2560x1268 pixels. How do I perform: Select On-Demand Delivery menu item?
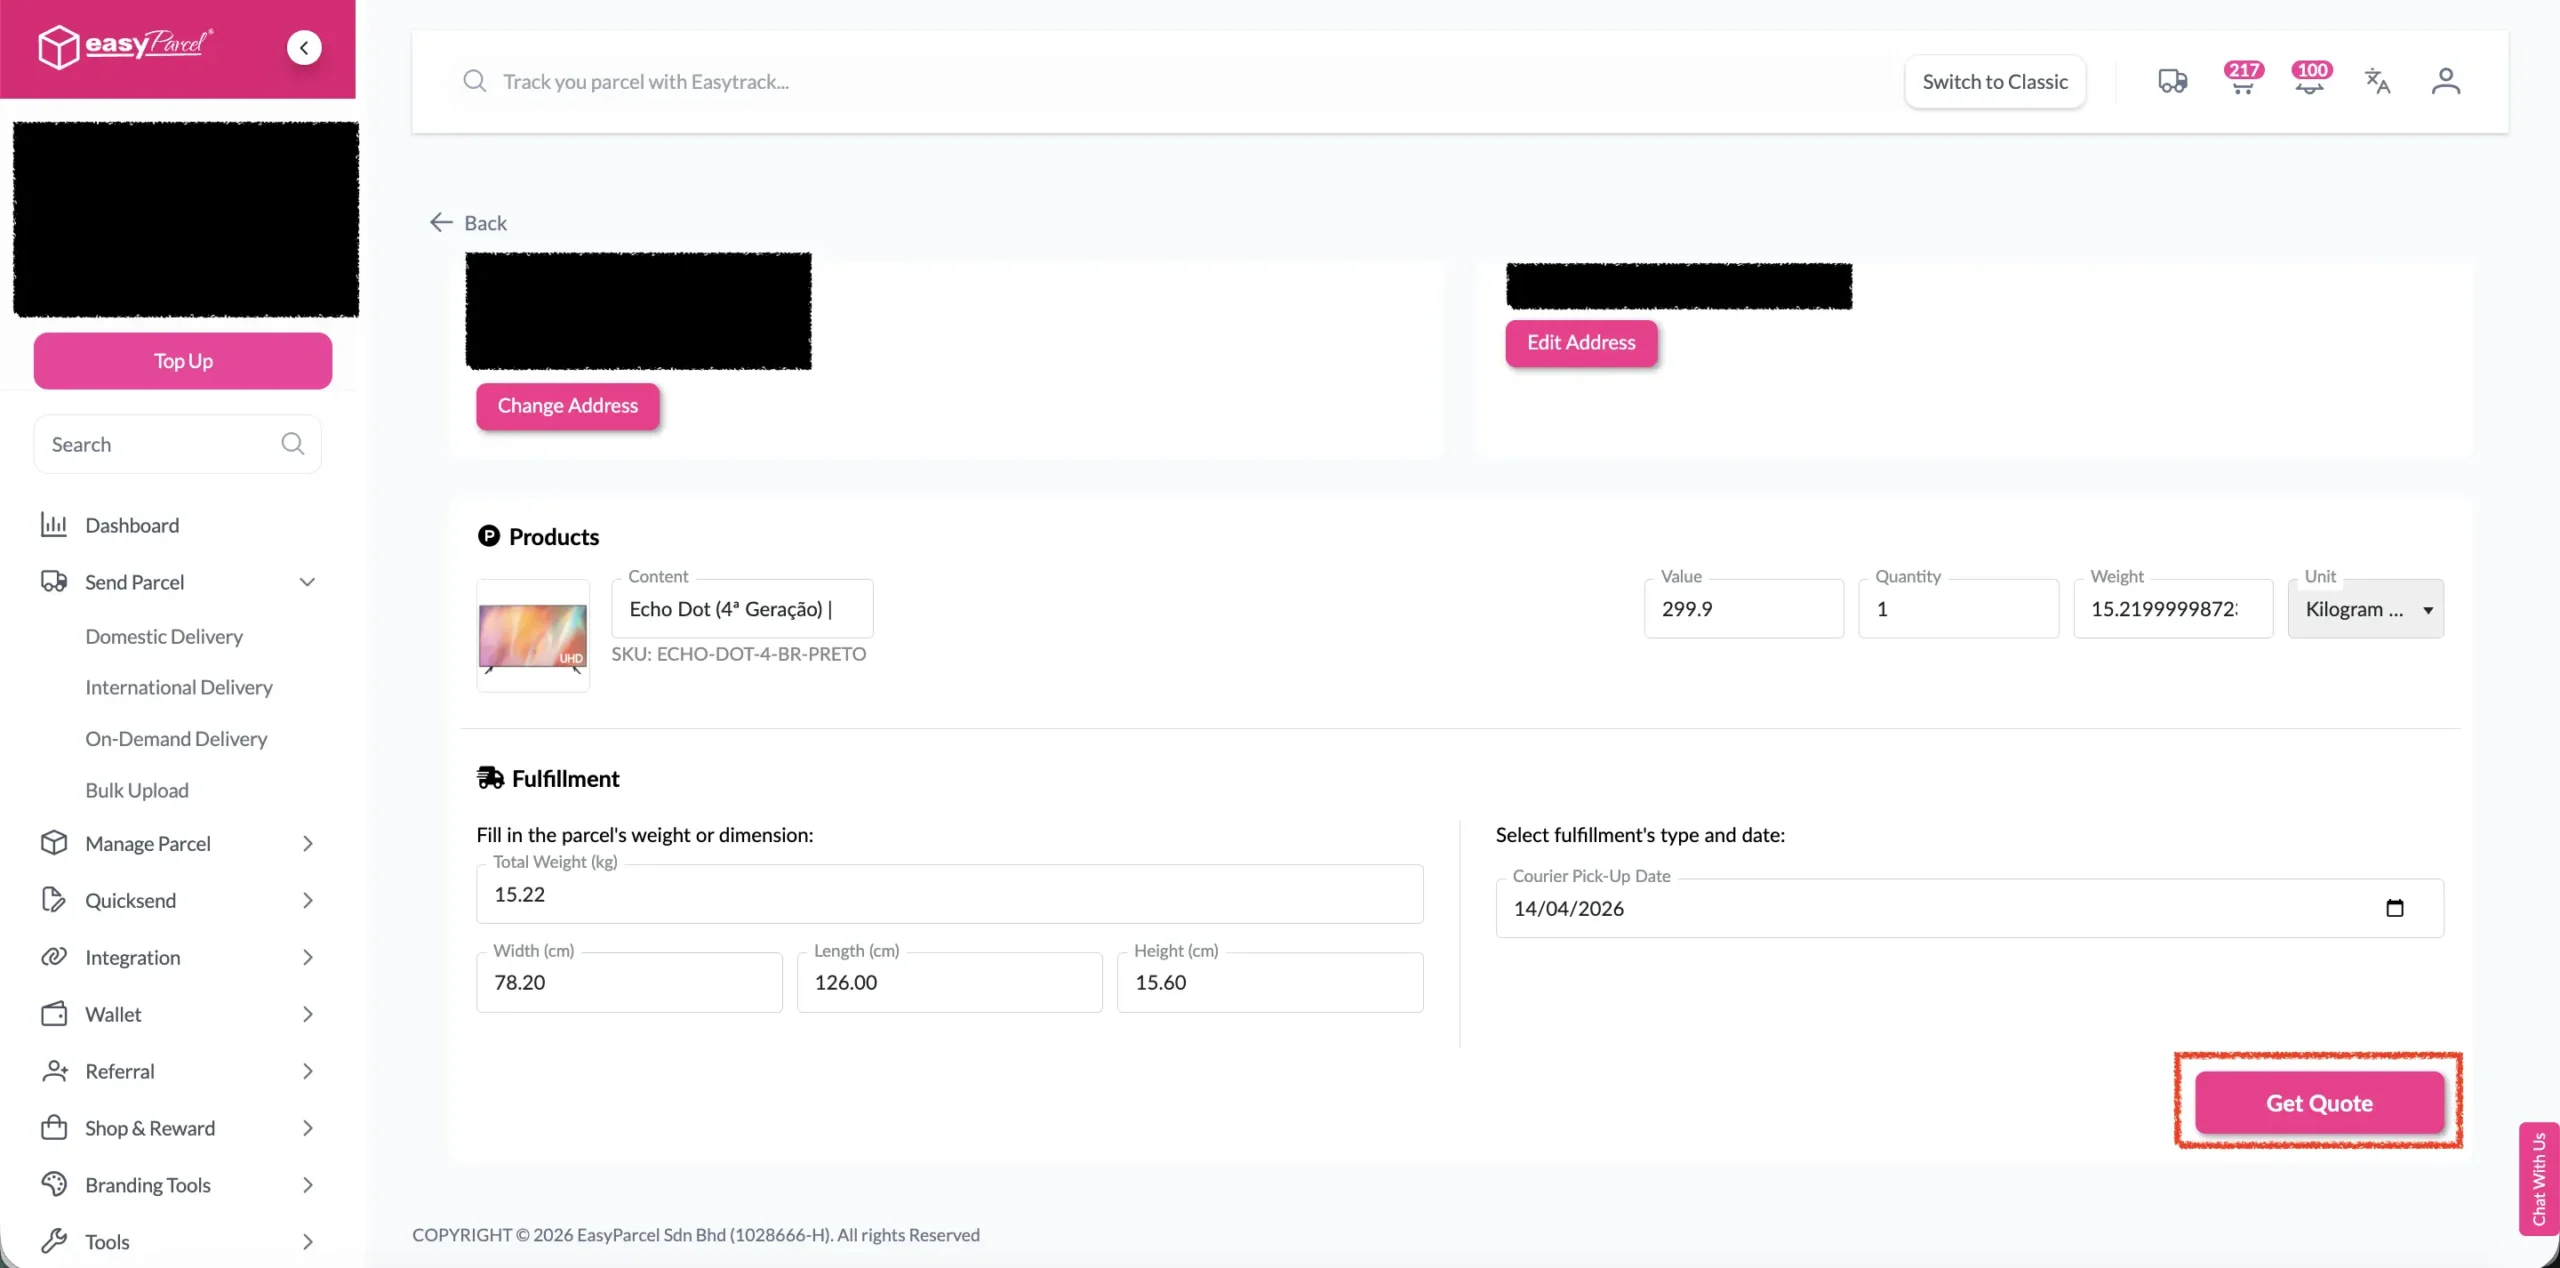pos(176,738)
